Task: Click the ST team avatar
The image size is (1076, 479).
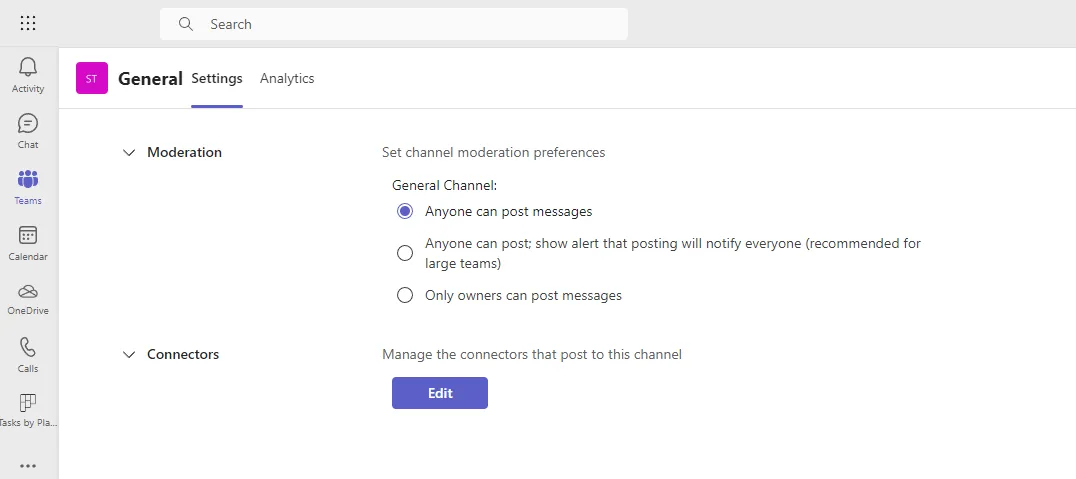Action: coord(92,78)
